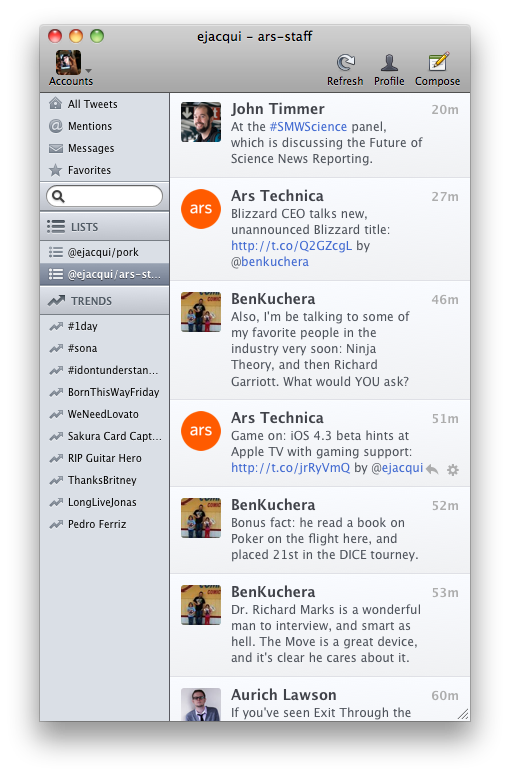Screen dimensions: 510x776
Task: Click the 60m timestamp
Action: pos(445,696)
